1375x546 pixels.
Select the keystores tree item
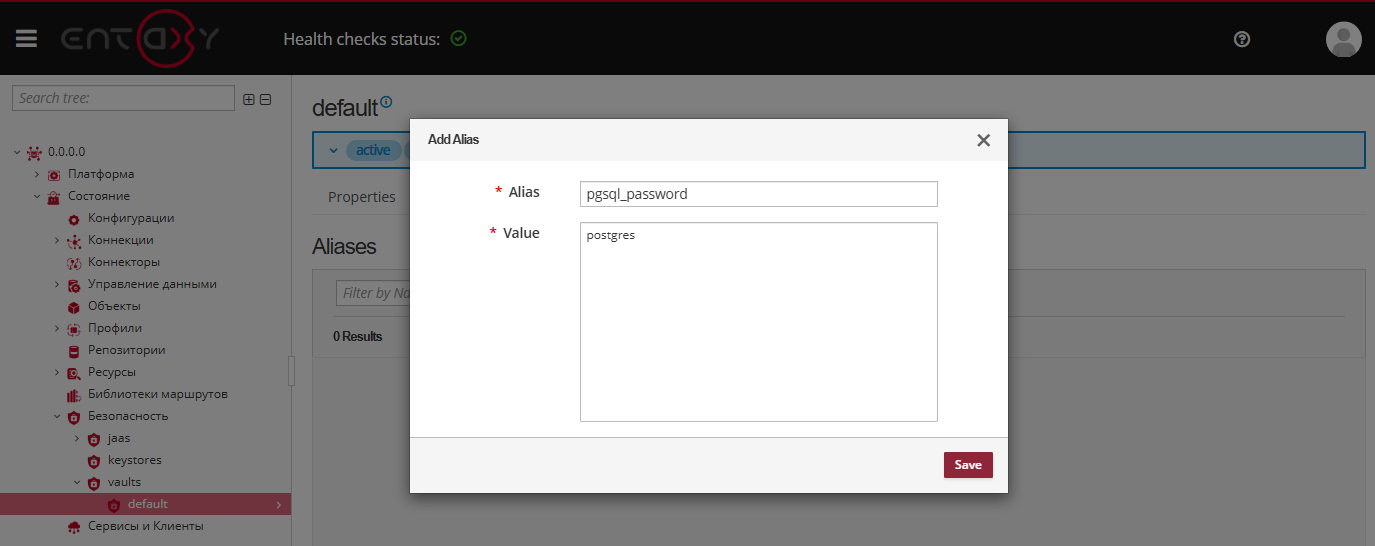coord(134,460)
